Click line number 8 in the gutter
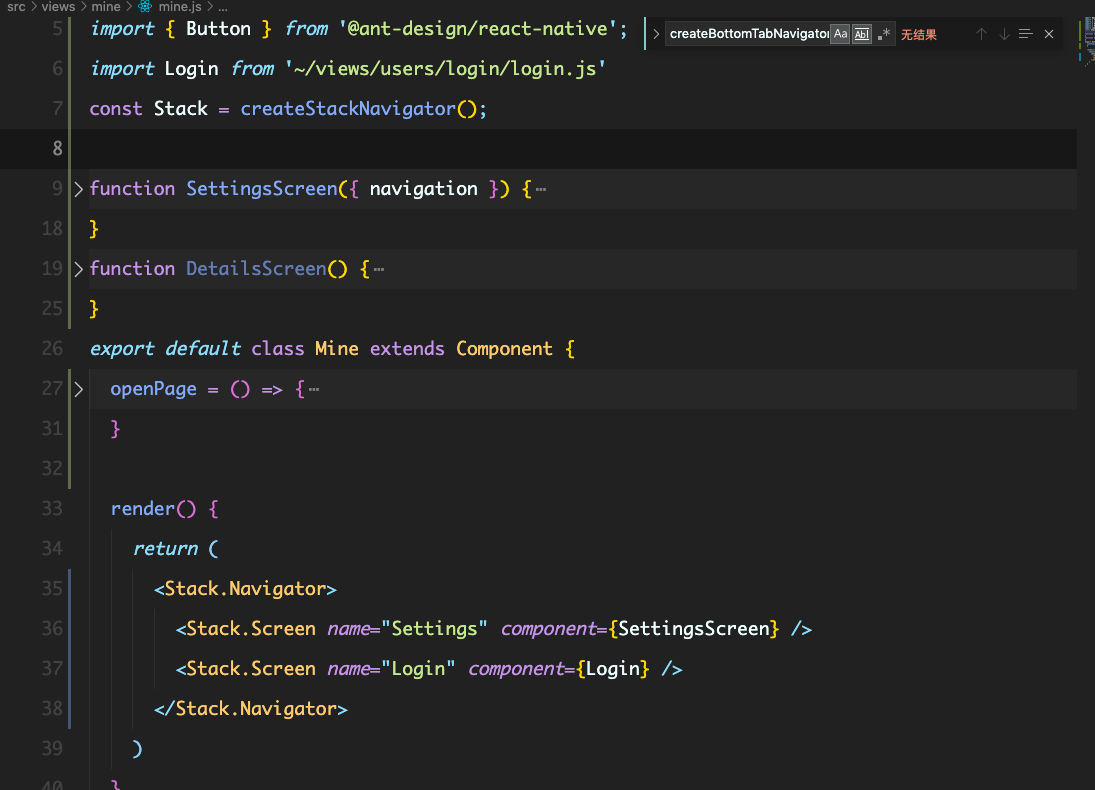The image size is (1095, 790). coord(57,149)
